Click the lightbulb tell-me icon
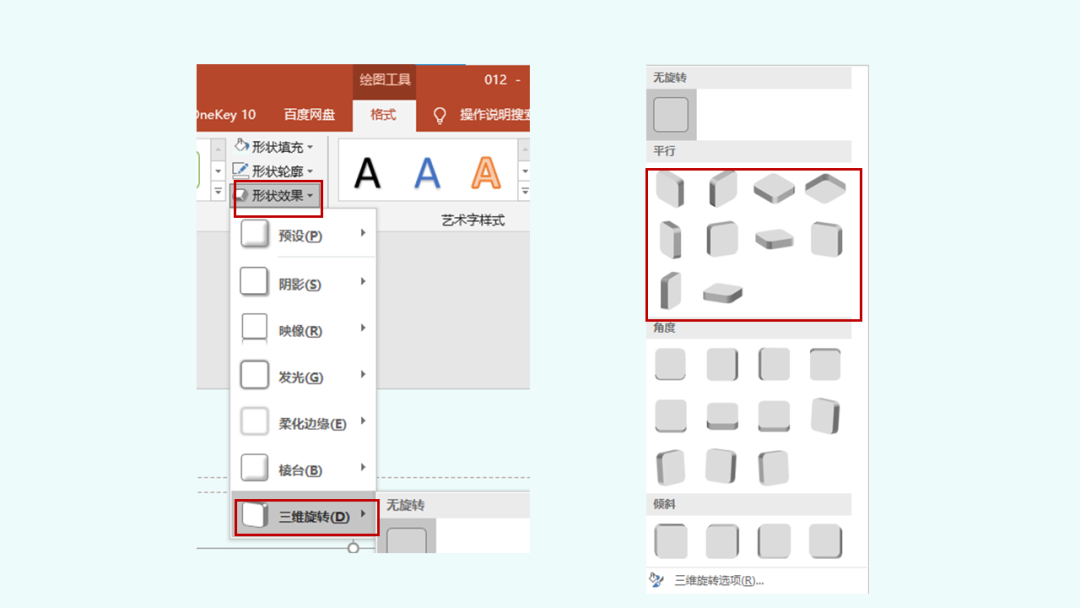Screen dimensions: 1080x608 click(x=439, y=115)
